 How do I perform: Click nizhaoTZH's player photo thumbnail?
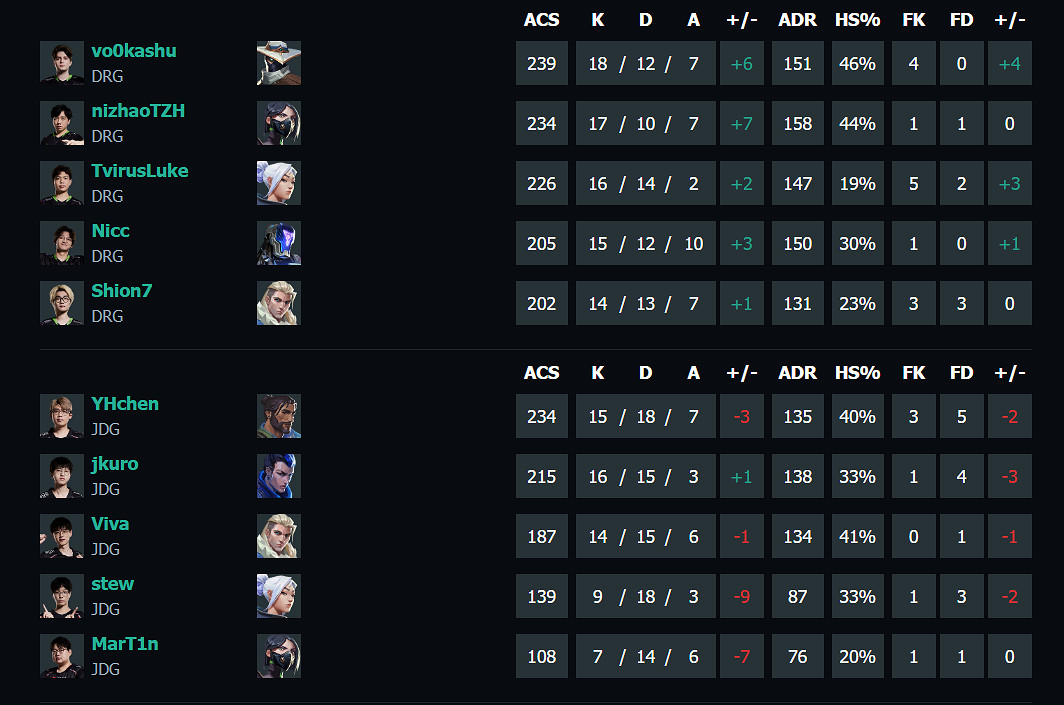62,123
